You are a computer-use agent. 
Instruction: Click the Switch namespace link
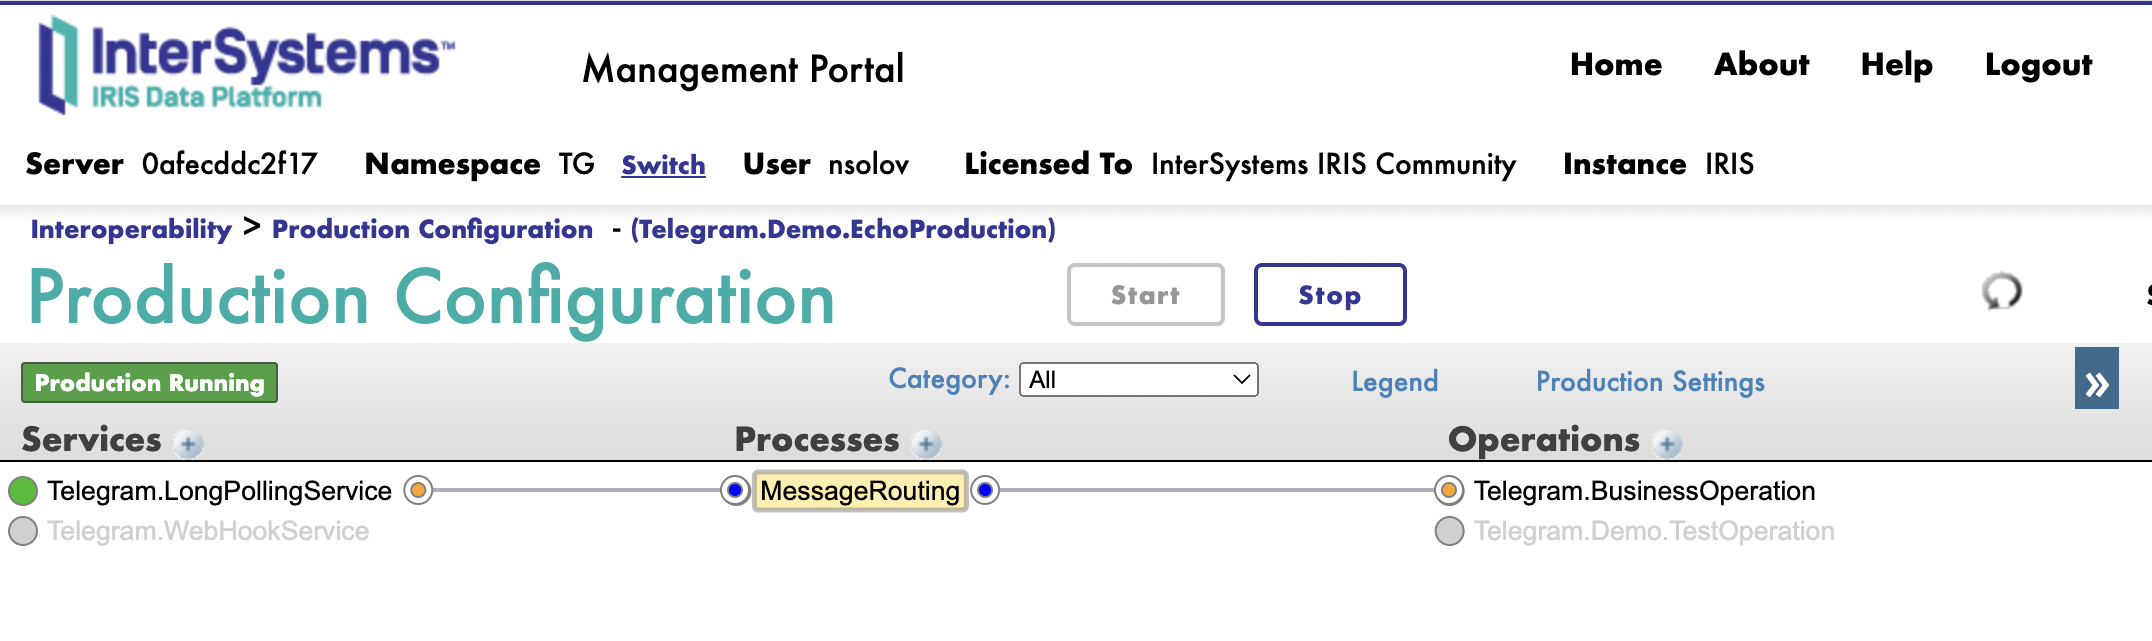click(x=663, y=165)
